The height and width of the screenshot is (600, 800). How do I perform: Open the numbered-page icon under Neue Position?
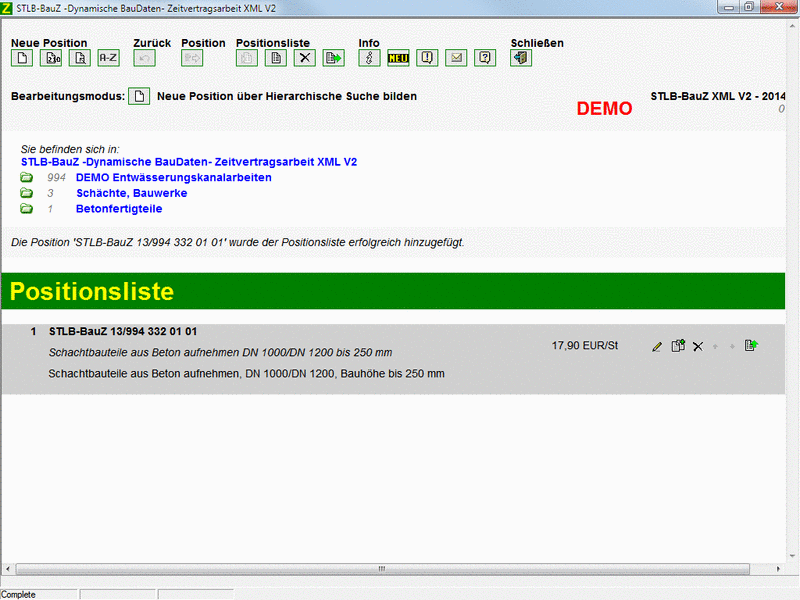pyautogui.click(x=51, y=58)
